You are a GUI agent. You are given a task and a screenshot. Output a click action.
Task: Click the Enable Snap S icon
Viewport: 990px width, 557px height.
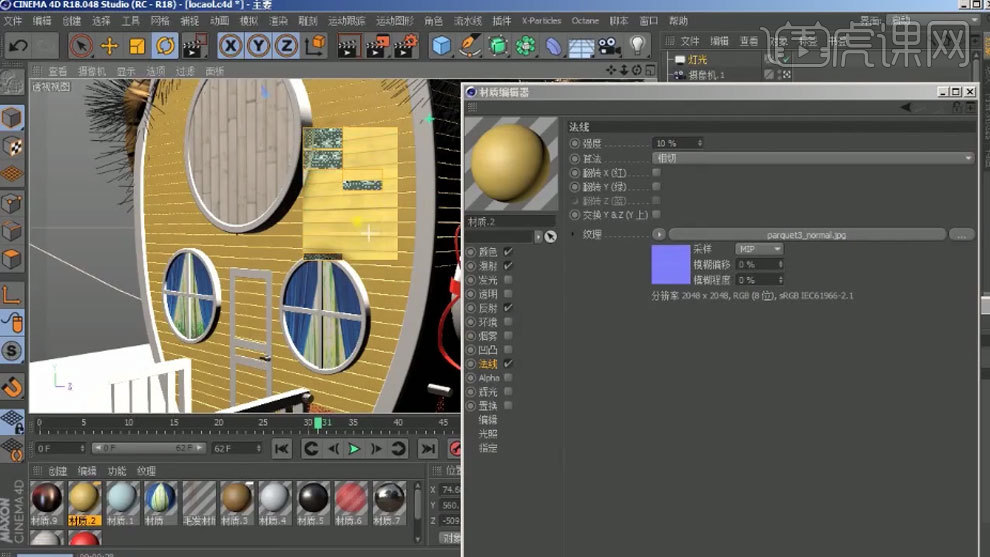click(11, 351)
